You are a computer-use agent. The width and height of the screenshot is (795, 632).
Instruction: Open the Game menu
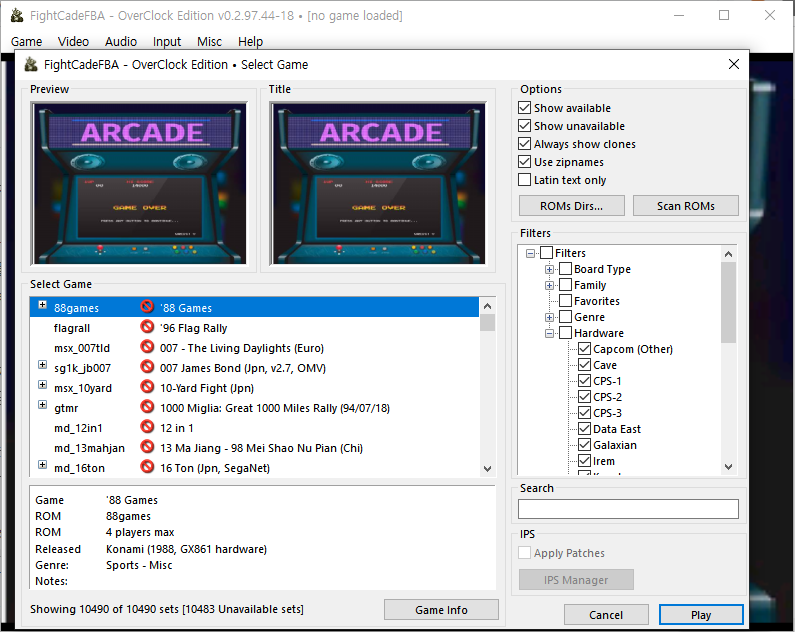click(x=26, y=42)
